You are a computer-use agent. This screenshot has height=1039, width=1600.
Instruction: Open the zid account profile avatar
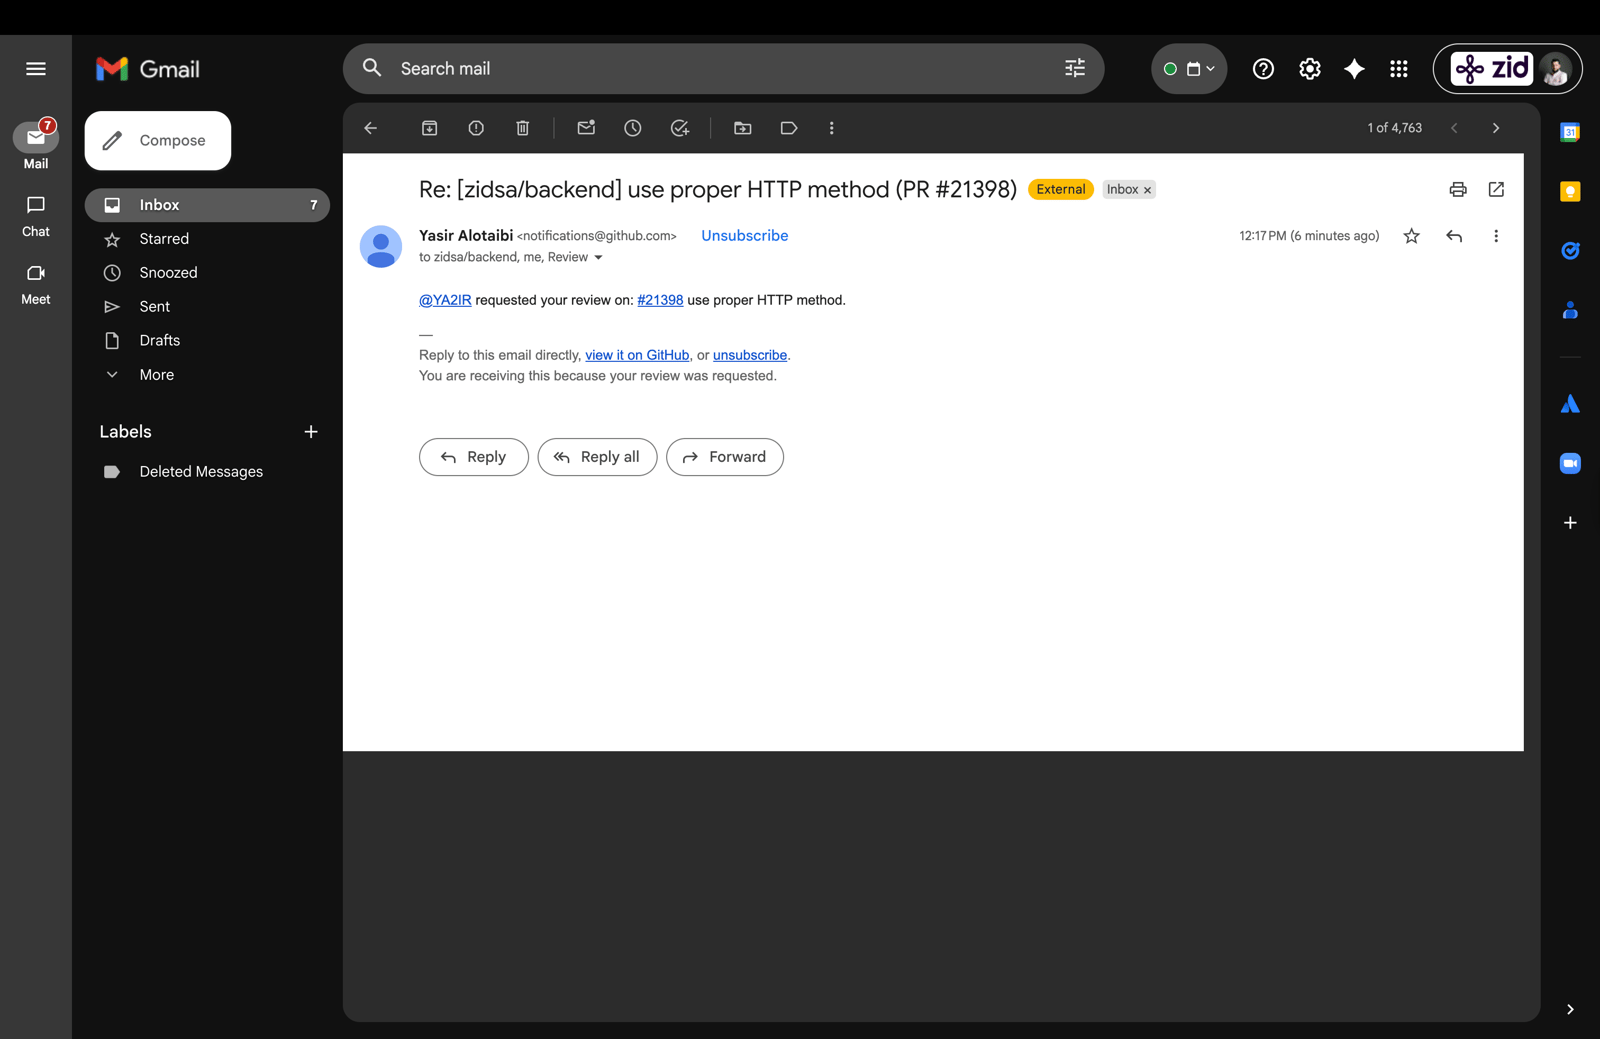[1555, 69]
